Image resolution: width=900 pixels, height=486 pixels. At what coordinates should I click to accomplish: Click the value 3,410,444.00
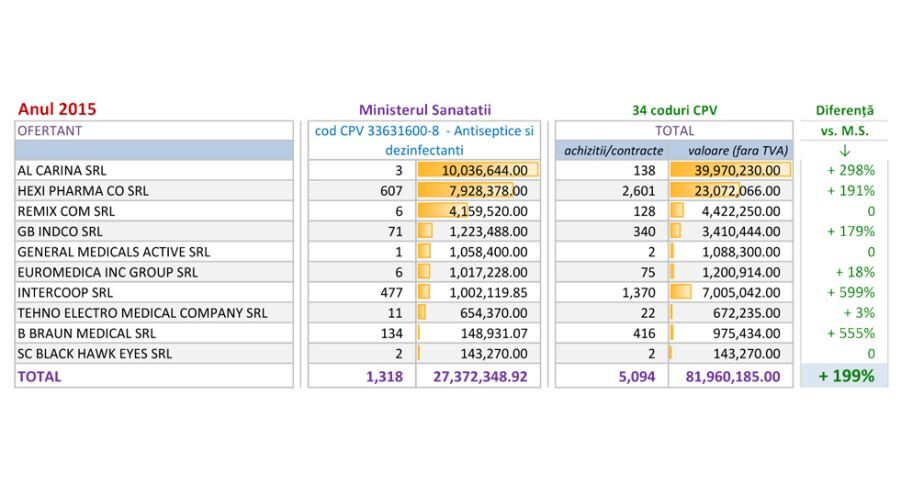click(741, 232)
